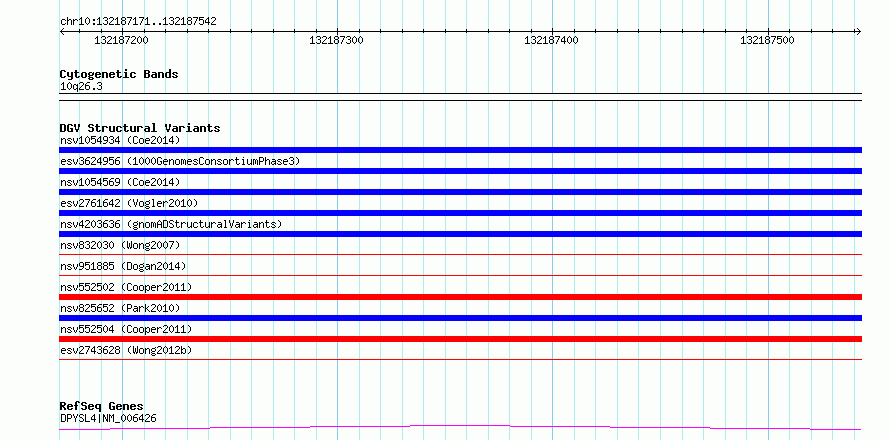Image resolution: width=890 pixels, height=440 pixels.
Task: Select variant nsv552504 (Cooper2011) label
Action: [x=126, y=329]
